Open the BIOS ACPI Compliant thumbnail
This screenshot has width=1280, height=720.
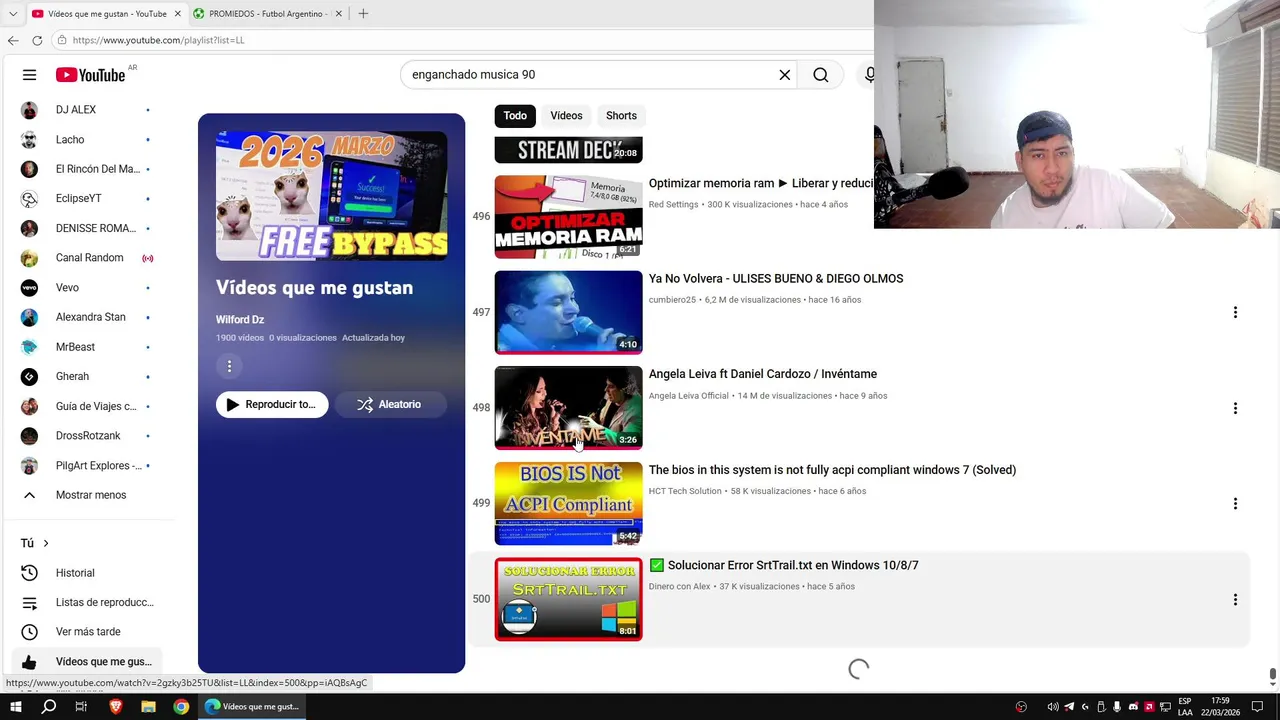click(x=568, y=503)
